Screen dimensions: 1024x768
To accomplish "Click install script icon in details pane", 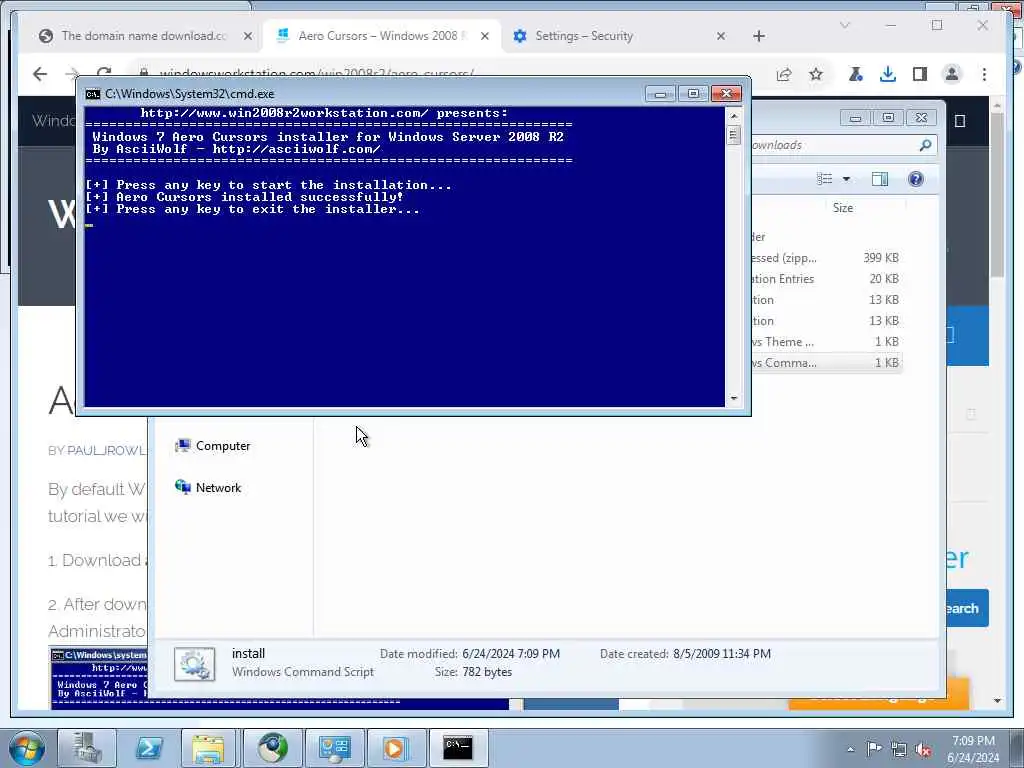I will (195, 664).
